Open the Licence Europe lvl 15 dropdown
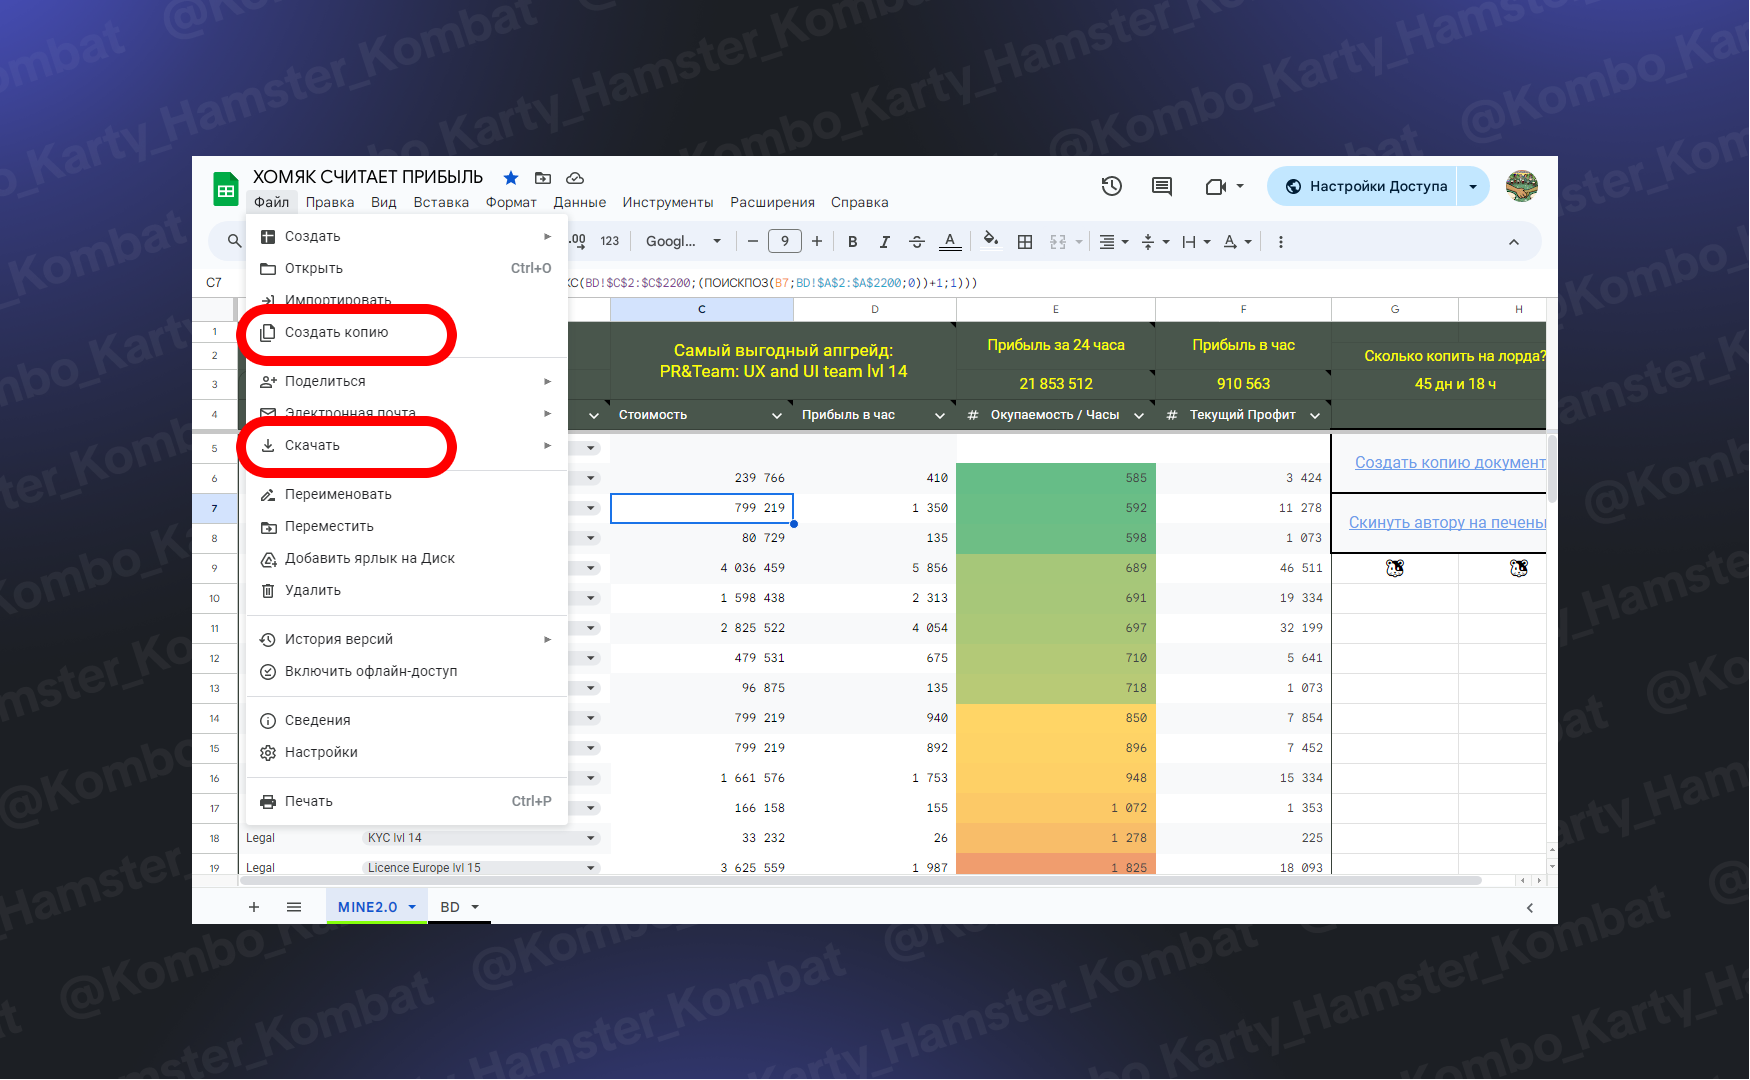Screen dimensions: 1750x1080 [x=591, y=868]
